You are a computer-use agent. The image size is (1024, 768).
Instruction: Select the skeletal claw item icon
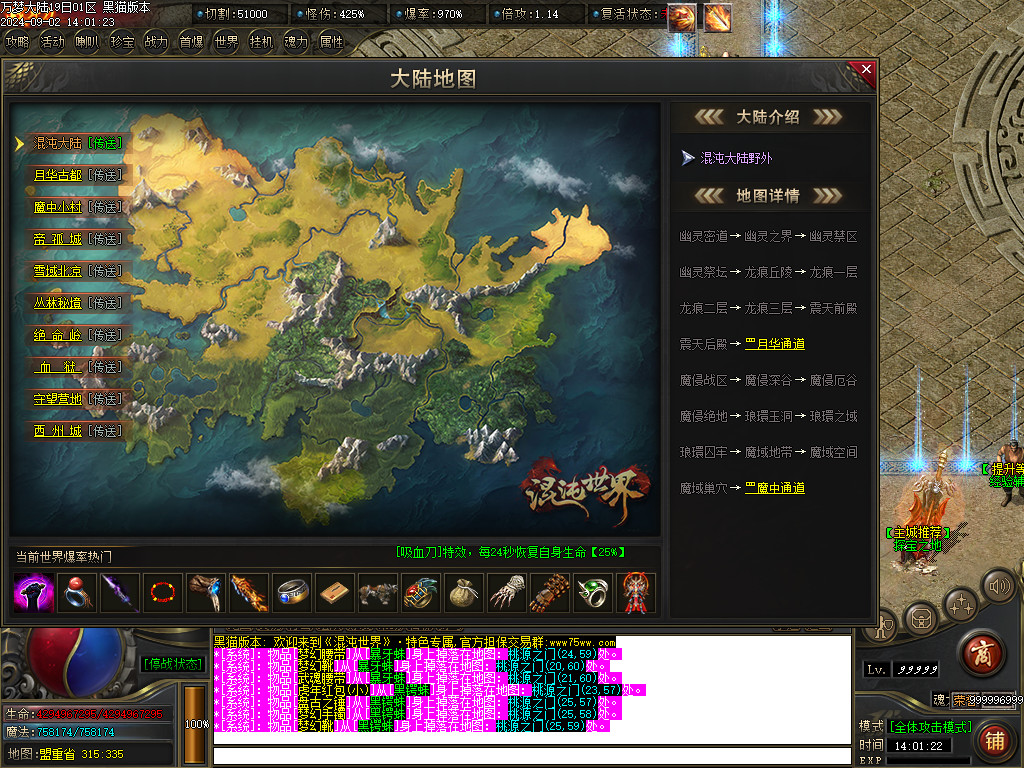506,593
